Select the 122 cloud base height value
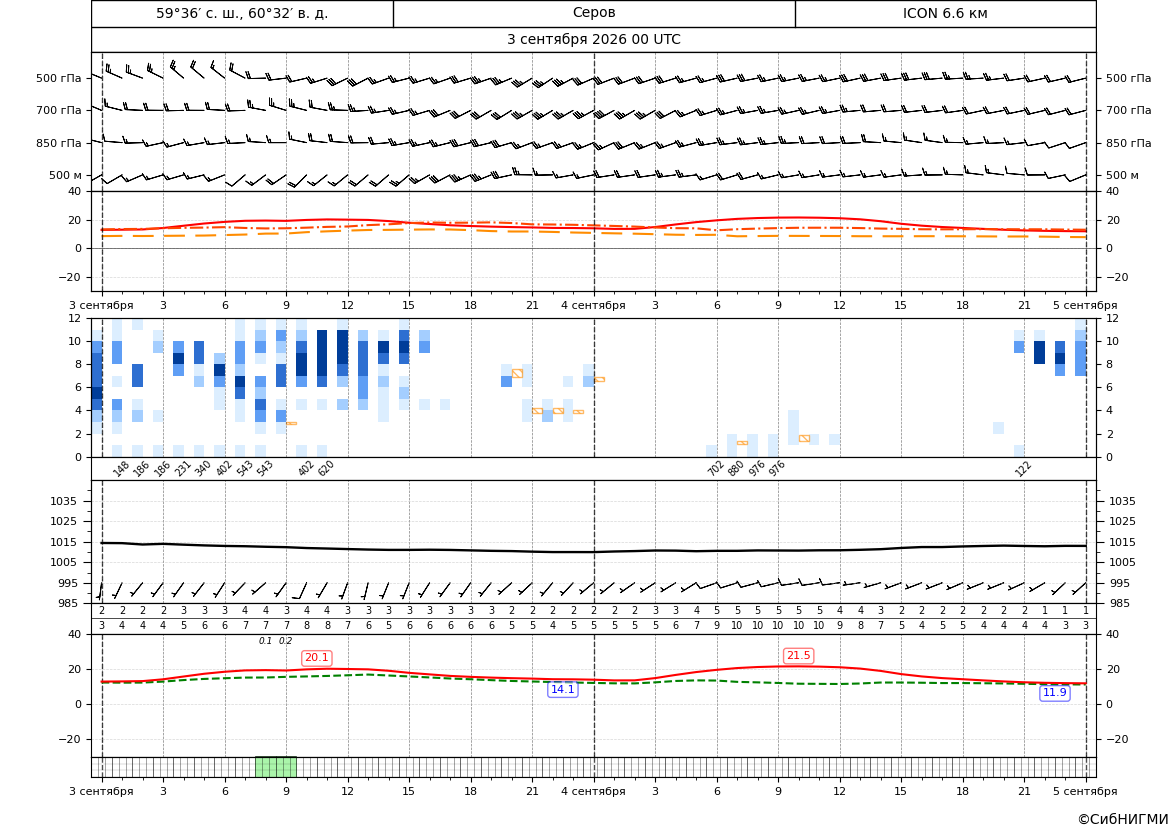1169x827 pixels. point(1023,468)
